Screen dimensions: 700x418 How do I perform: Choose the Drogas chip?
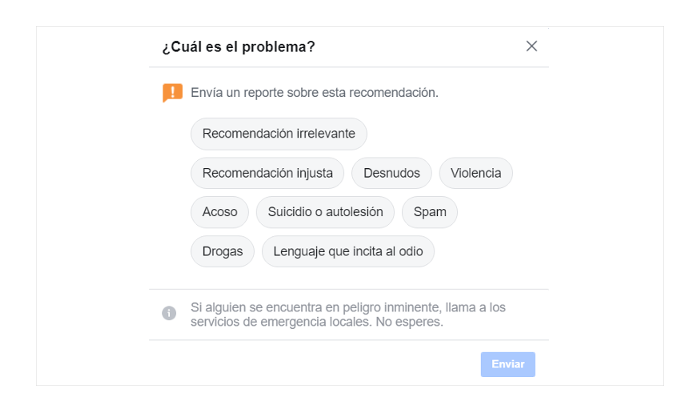tap(223, 251)
